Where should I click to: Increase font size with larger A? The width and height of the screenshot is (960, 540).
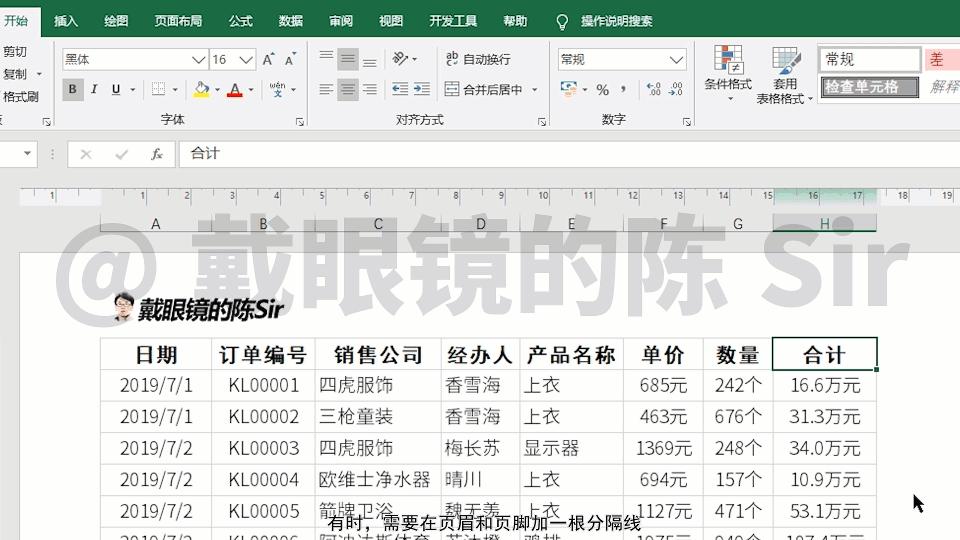268,59
